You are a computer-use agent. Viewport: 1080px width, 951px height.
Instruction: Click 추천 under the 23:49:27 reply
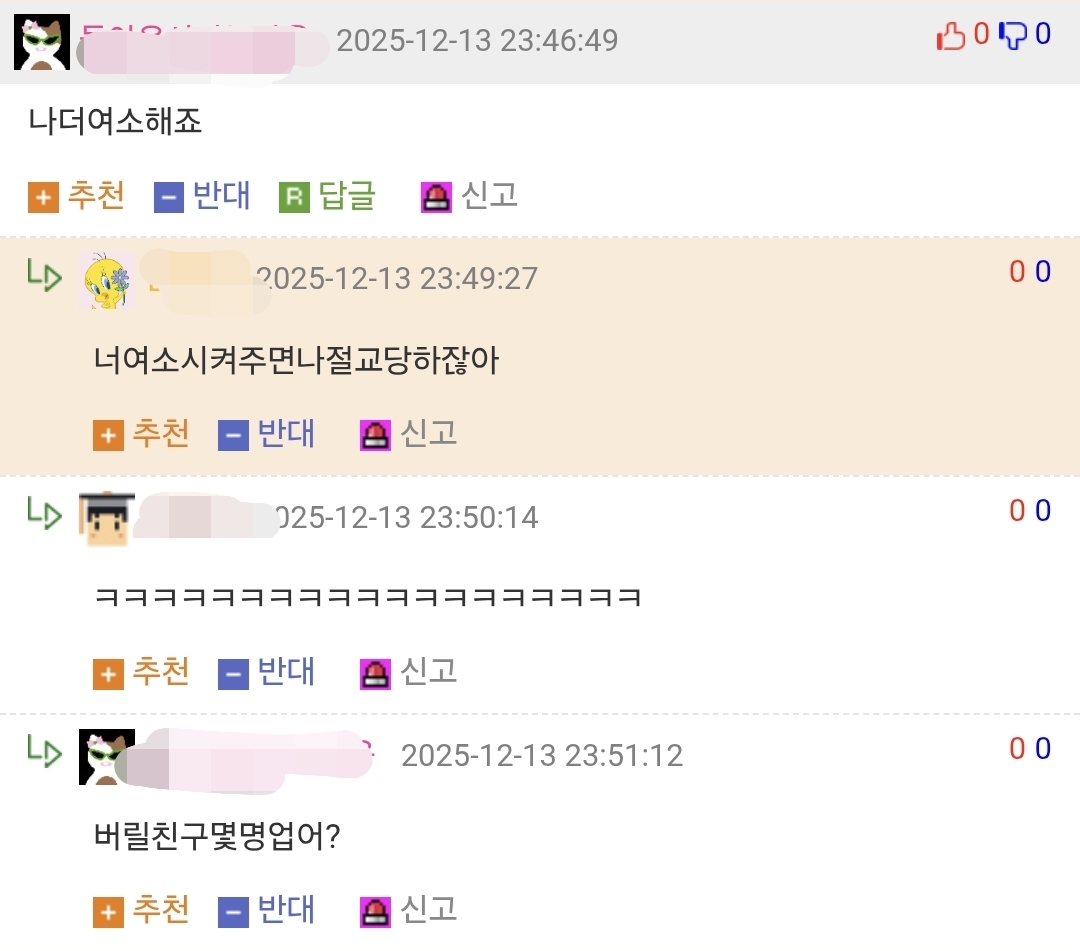tap(160, 433)
